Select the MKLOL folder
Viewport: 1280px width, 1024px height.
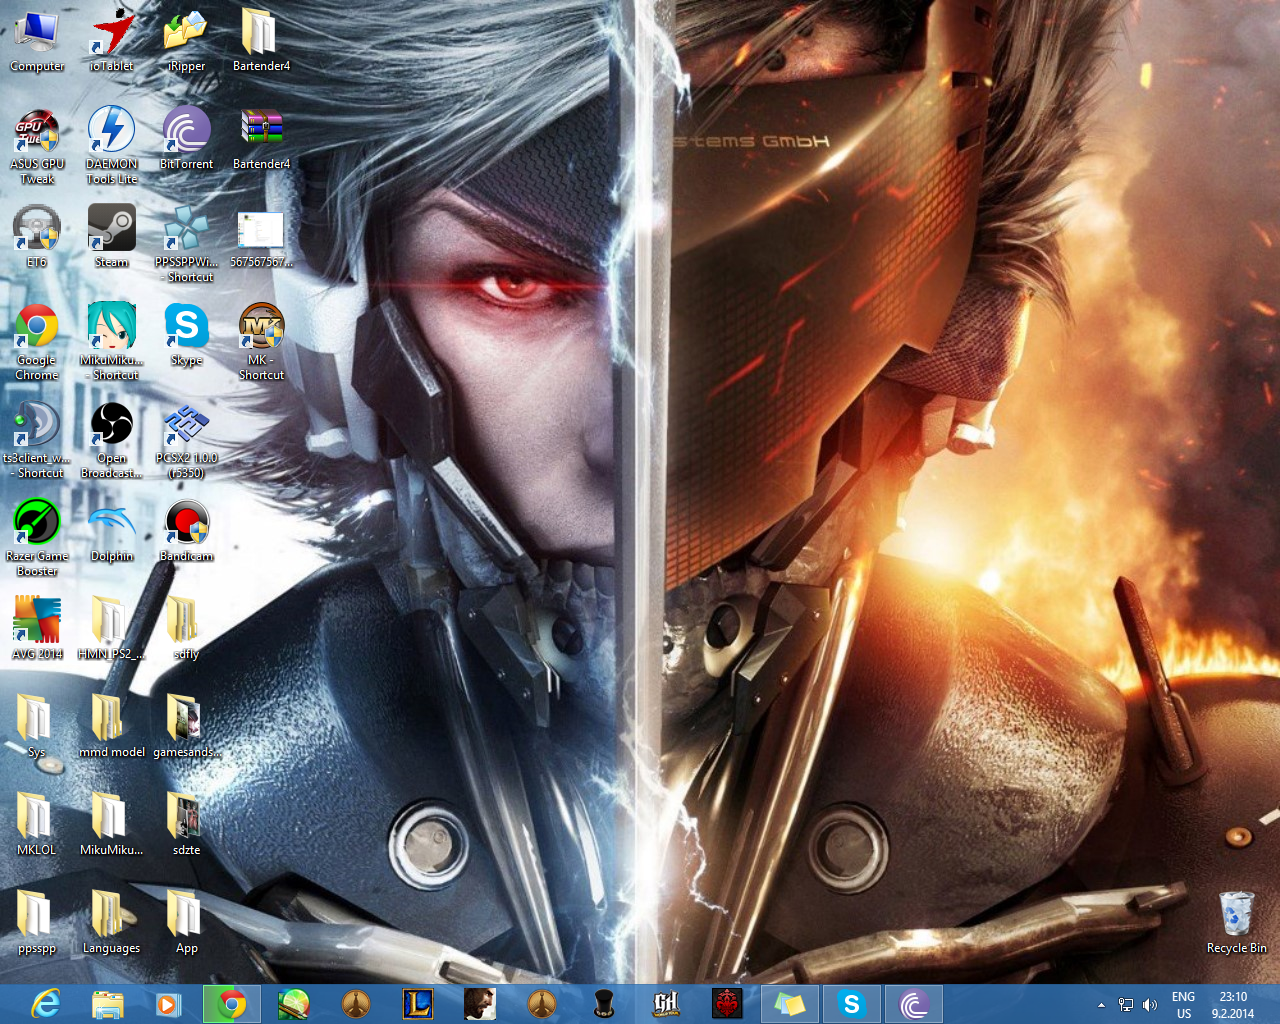click(37, 824)
